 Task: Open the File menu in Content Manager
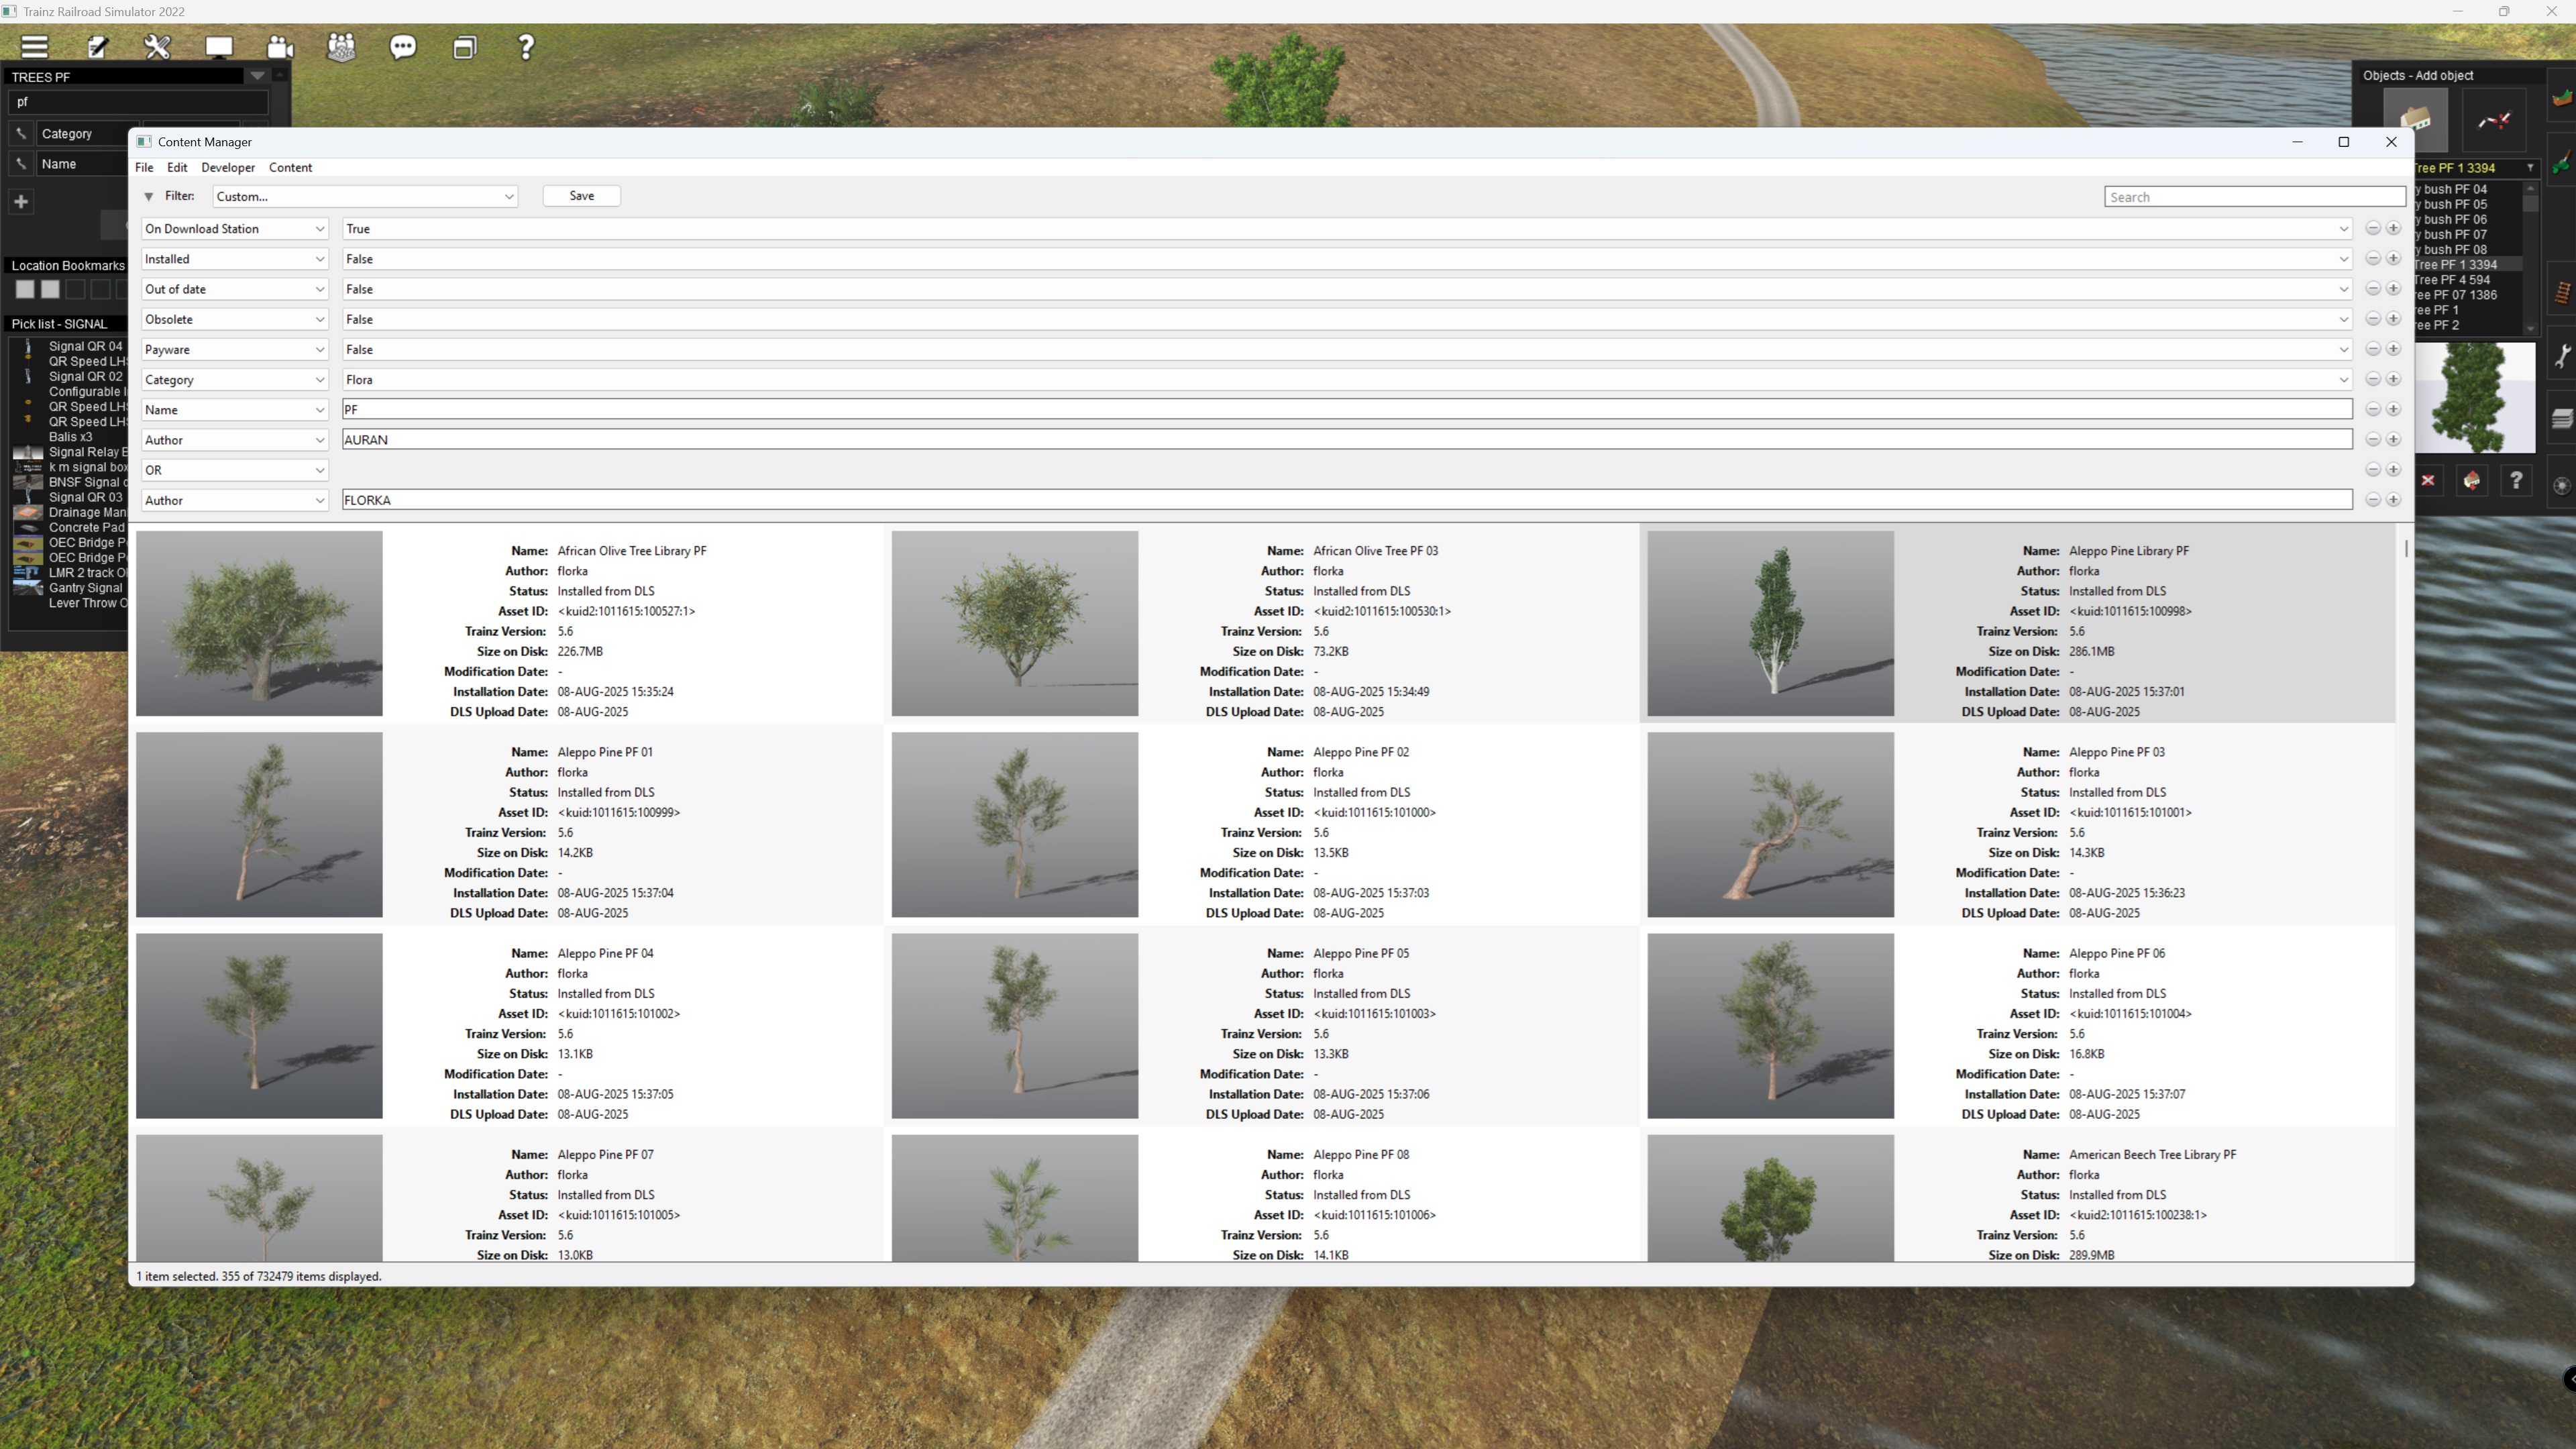click(x=144, y=167)
